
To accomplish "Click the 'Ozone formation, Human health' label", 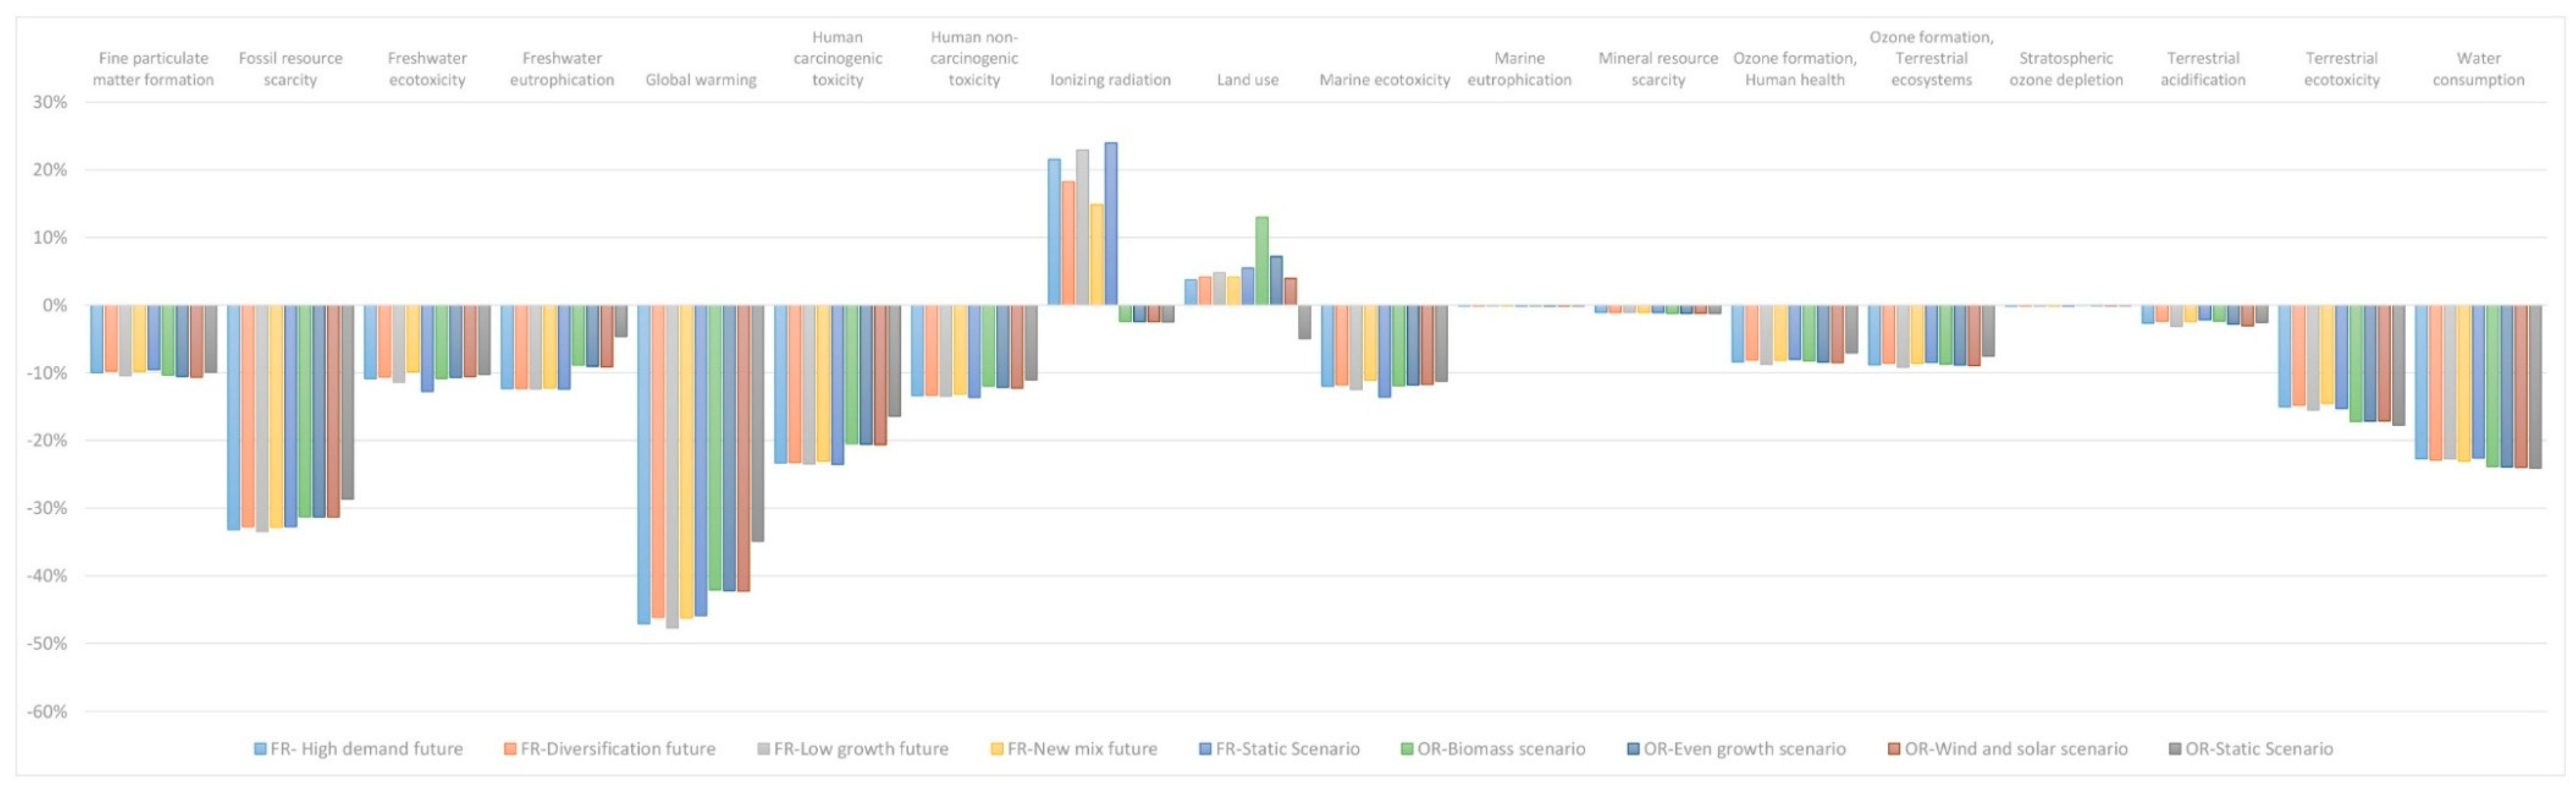I will (1795, 69).
